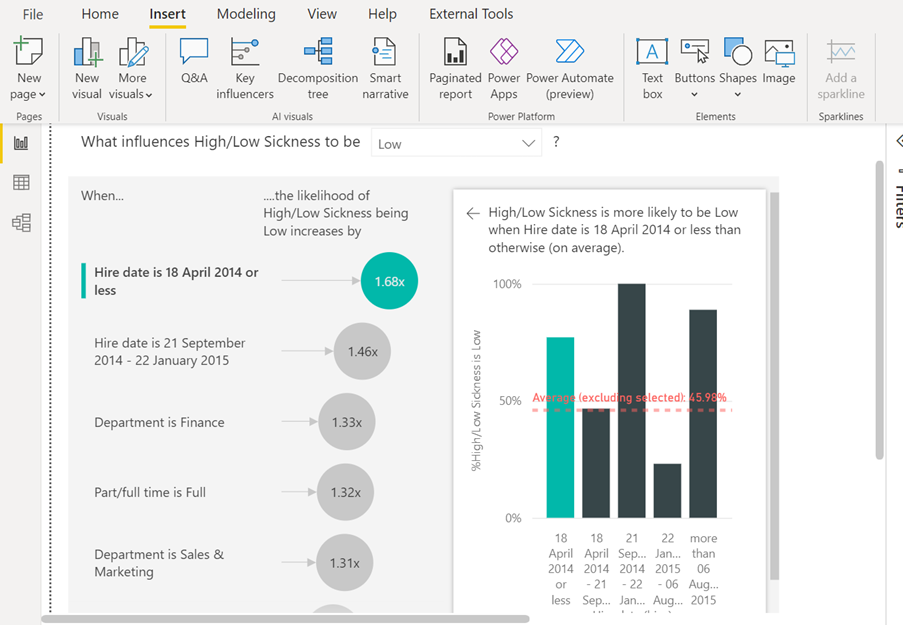Expand the Shapes dropdown arrow
The width and height of the screenshot is (903, 625).
(738, 94)
